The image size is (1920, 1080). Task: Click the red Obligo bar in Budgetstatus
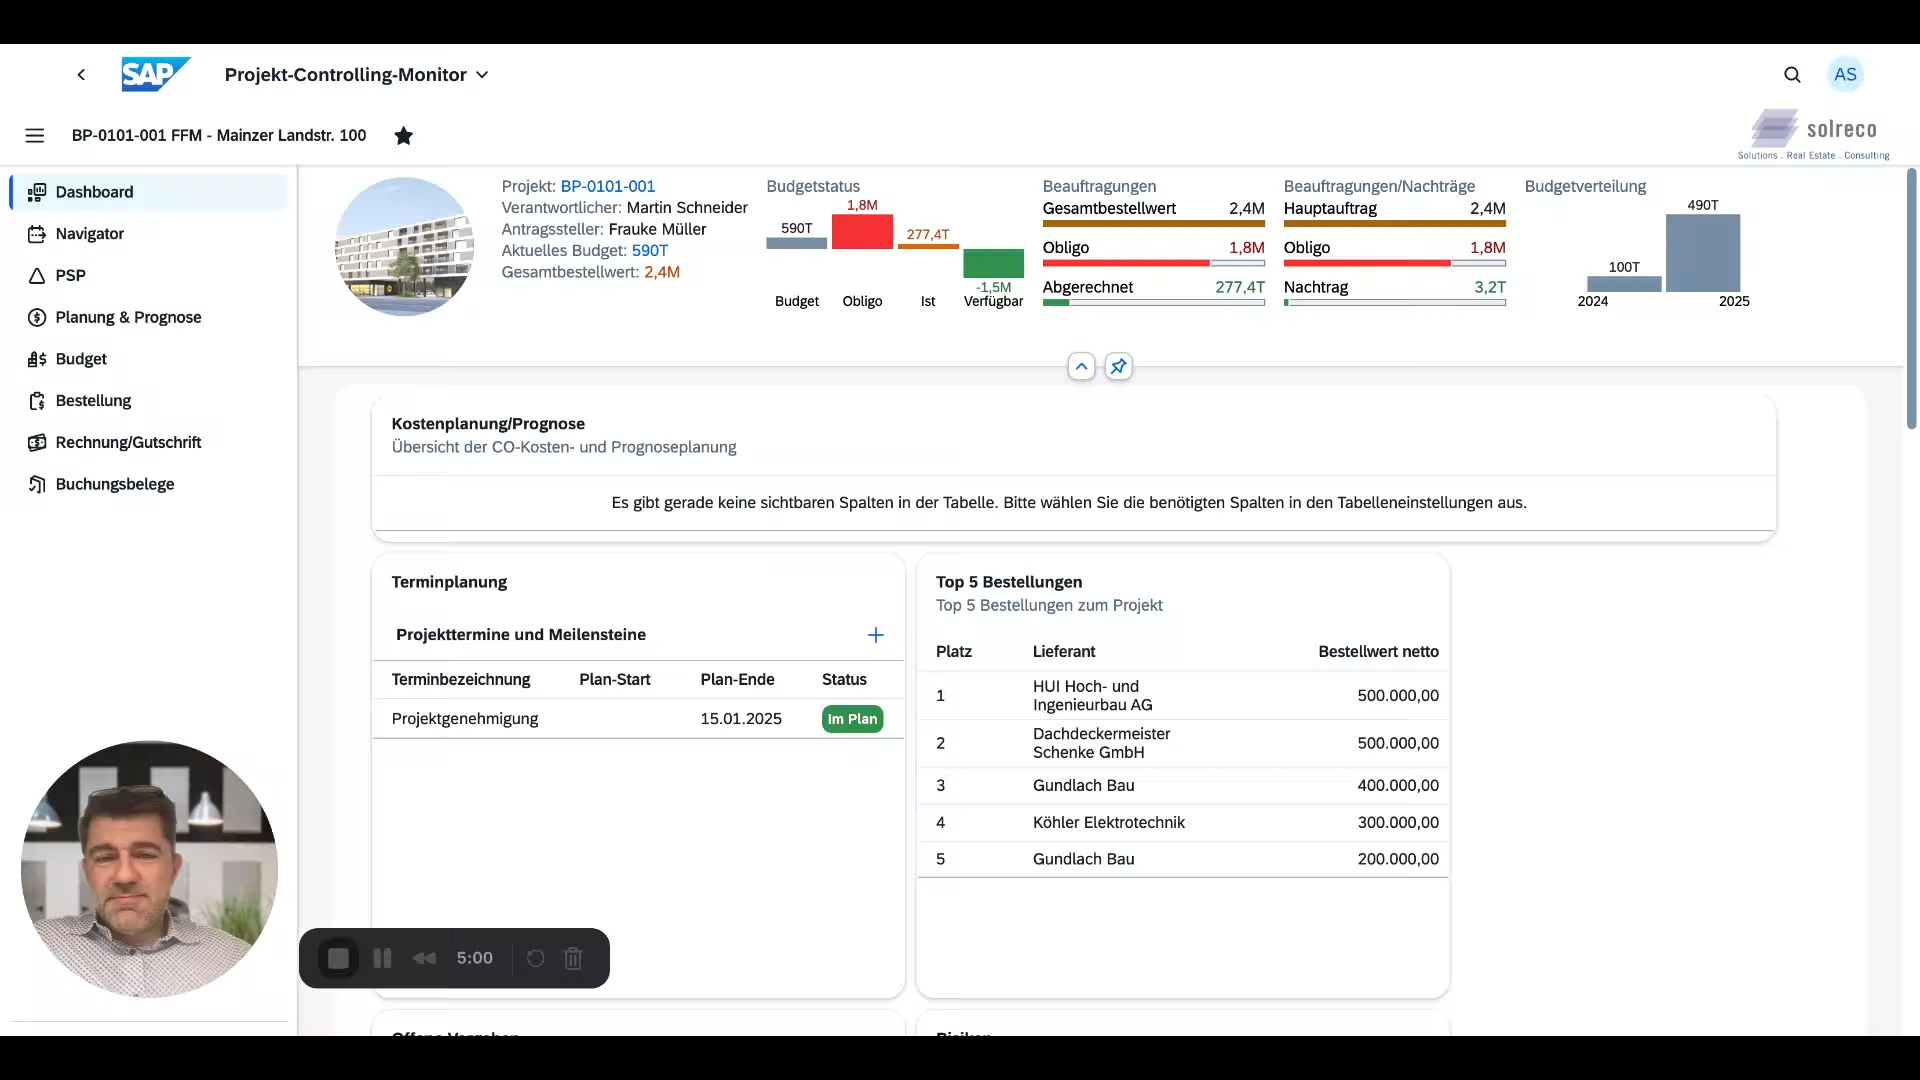[x=862, y=232]
